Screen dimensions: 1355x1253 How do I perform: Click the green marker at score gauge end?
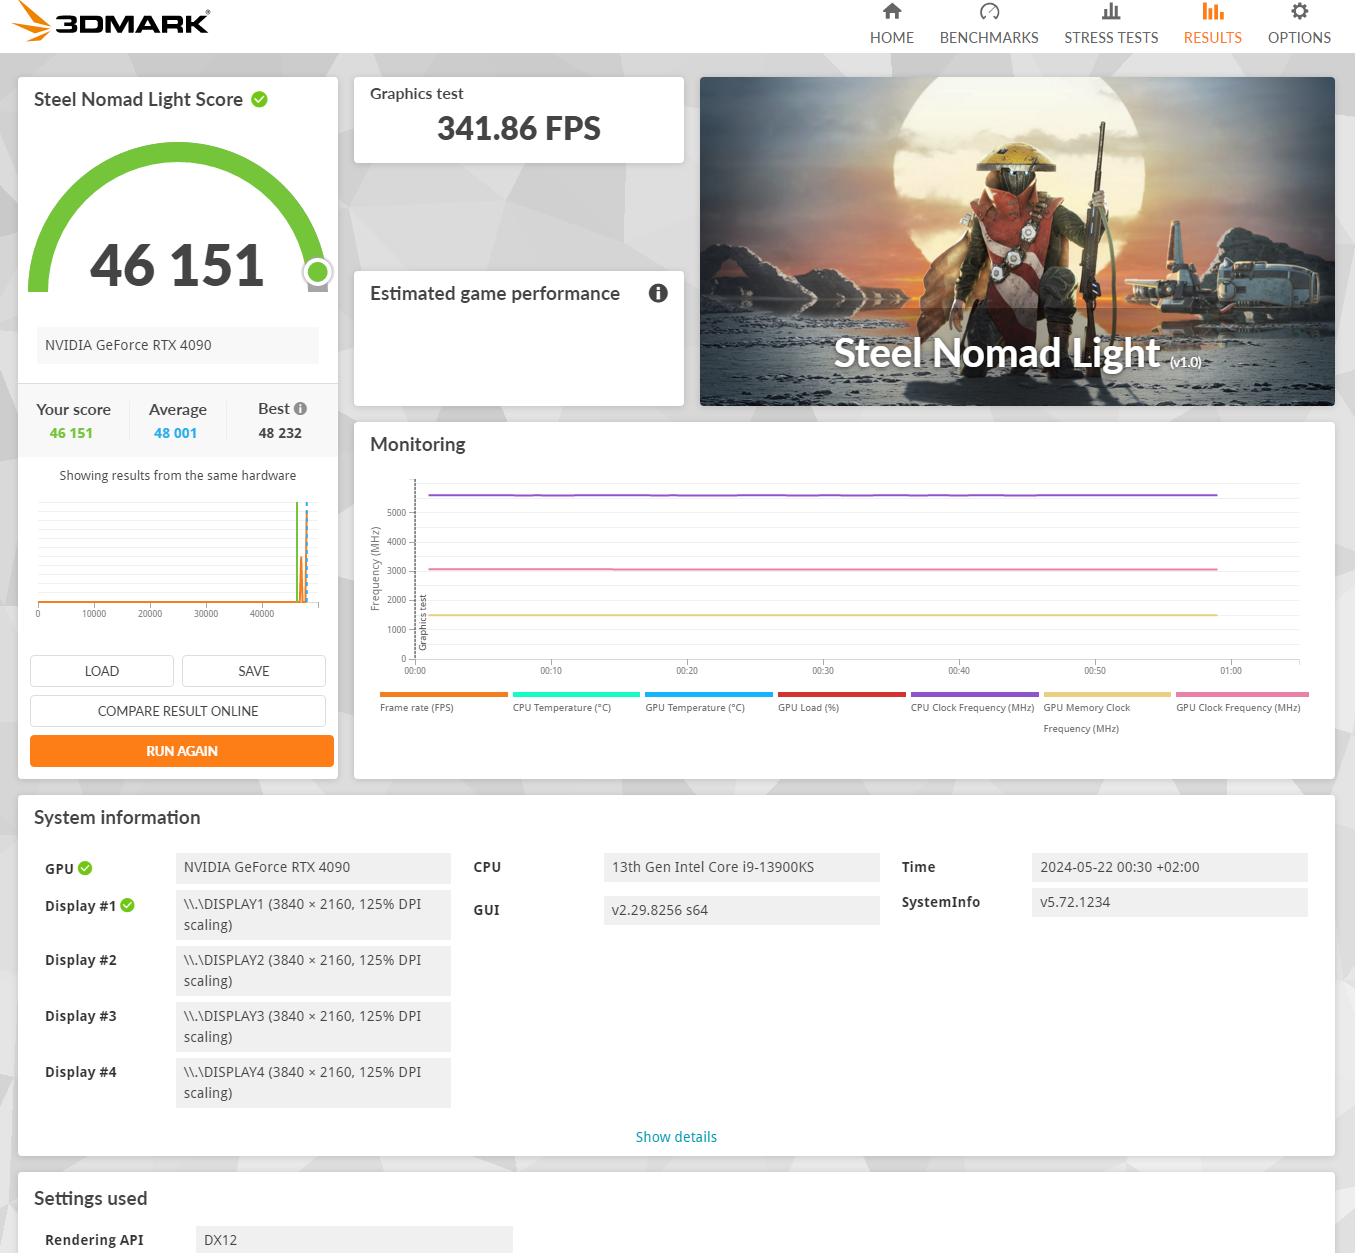pos(317,271)
